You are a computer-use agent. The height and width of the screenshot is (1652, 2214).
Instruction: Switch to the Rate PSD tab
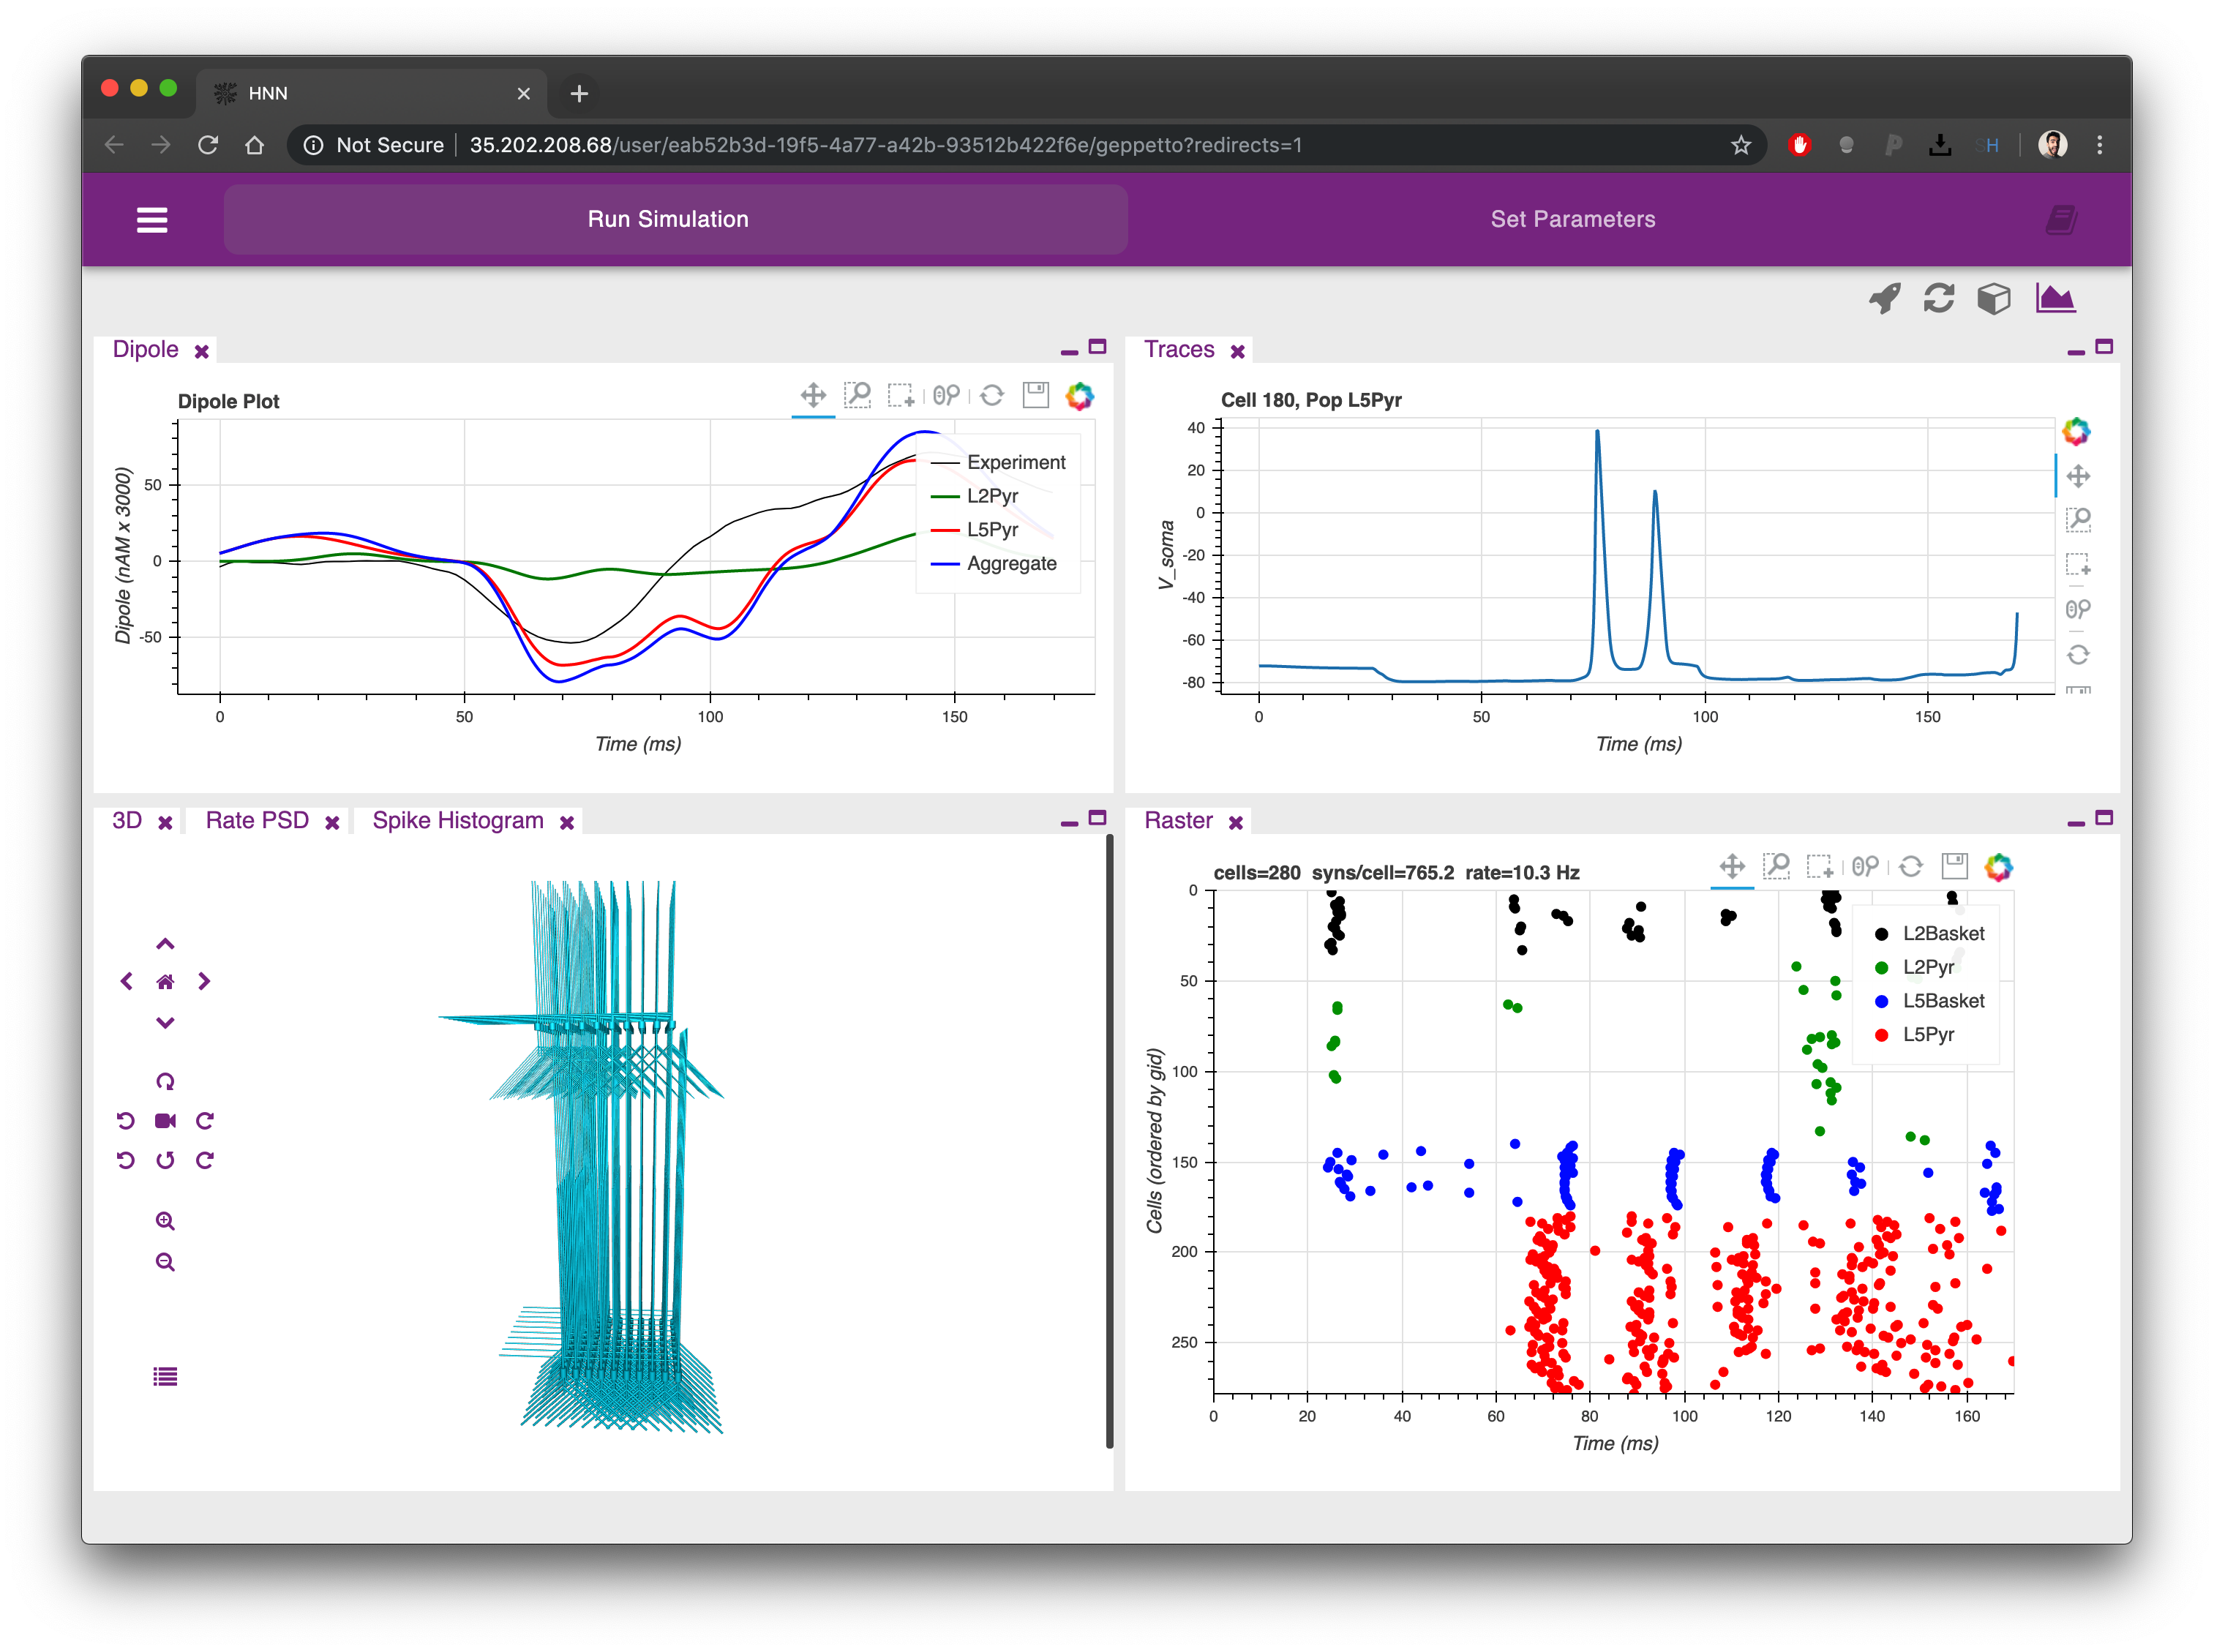coord(257,821)
